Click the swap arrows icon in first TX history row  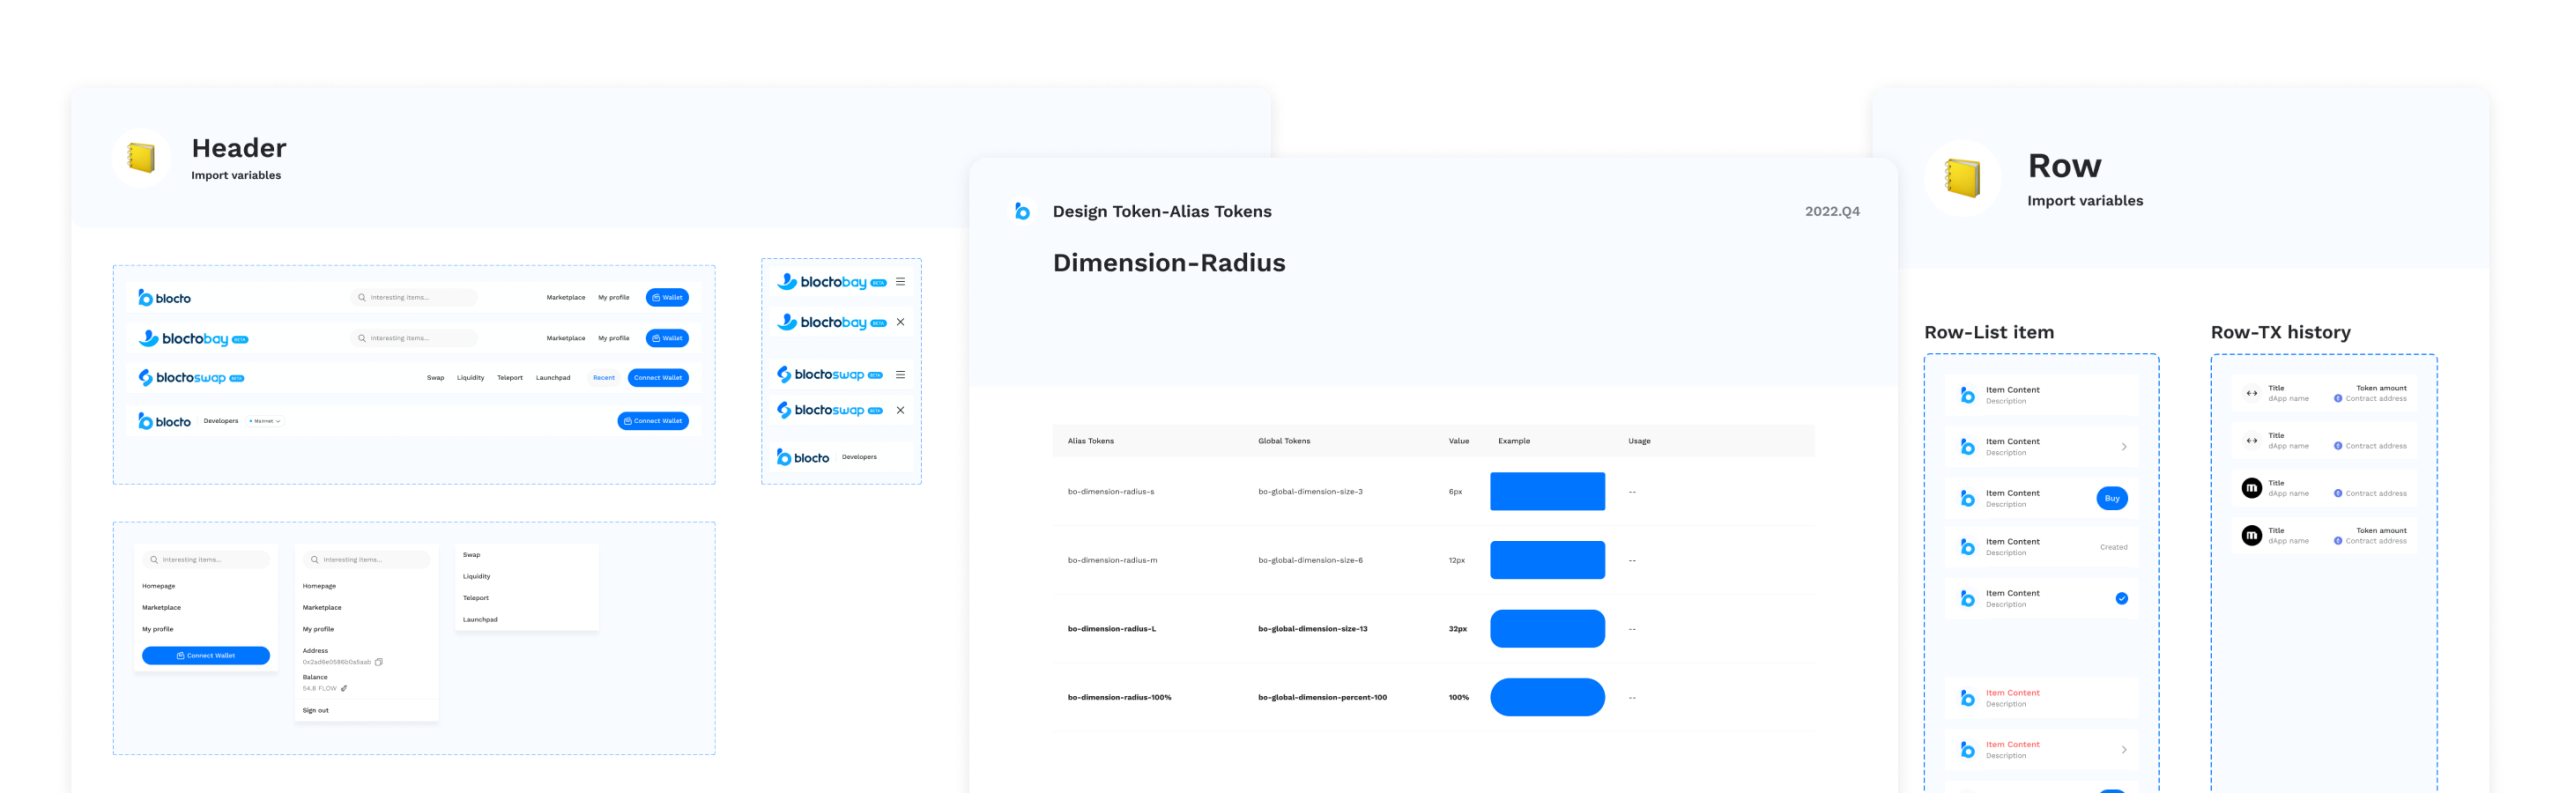pos(2251,393)
